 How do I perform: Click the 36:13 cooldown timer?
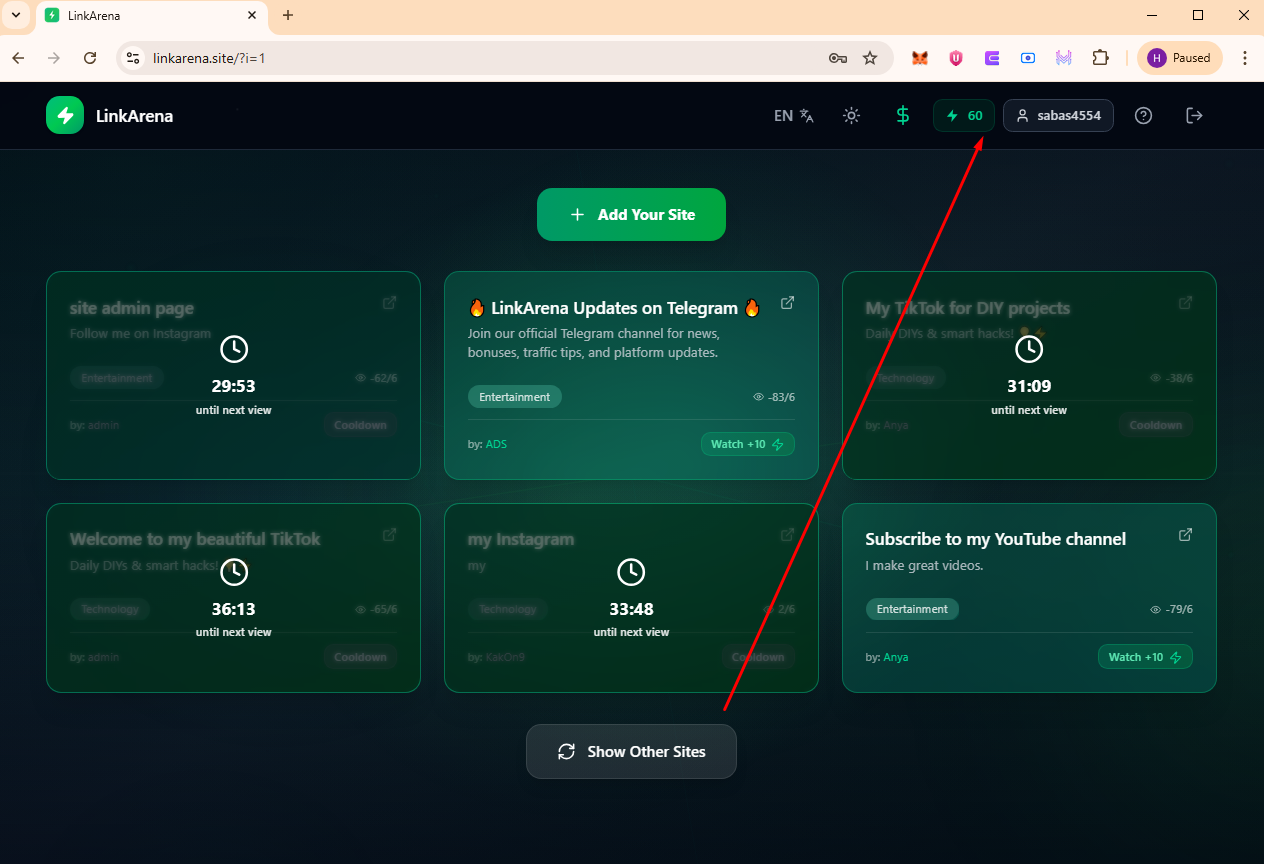tap(233, 609)
